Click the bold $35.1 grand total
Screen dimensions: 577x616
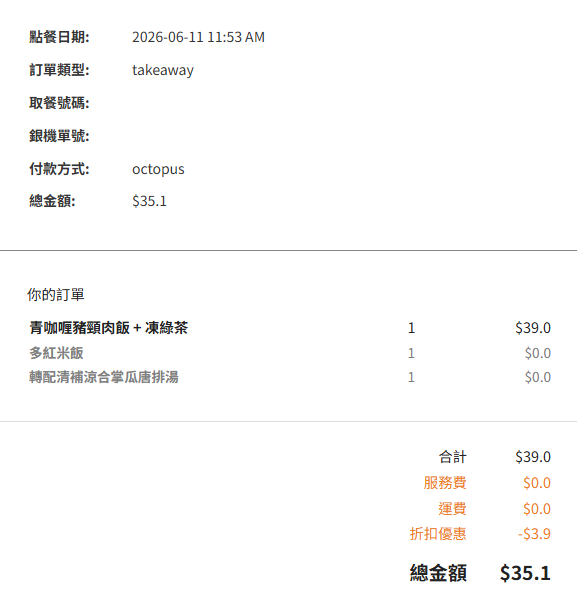525,573
